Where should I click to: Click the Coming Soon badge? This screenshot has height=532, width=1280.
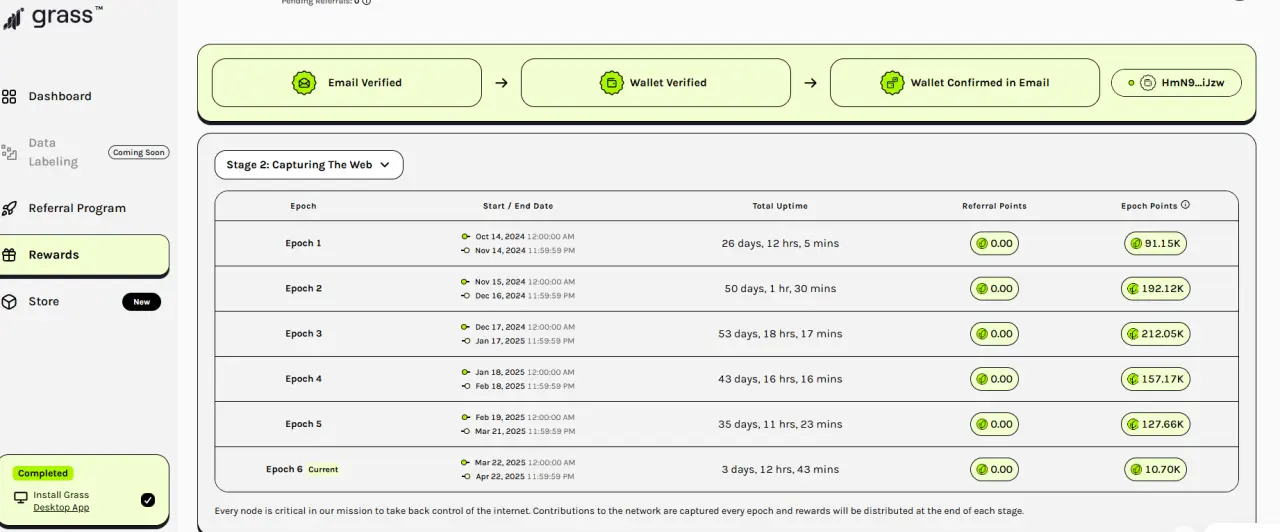click(x=139, y=153)
